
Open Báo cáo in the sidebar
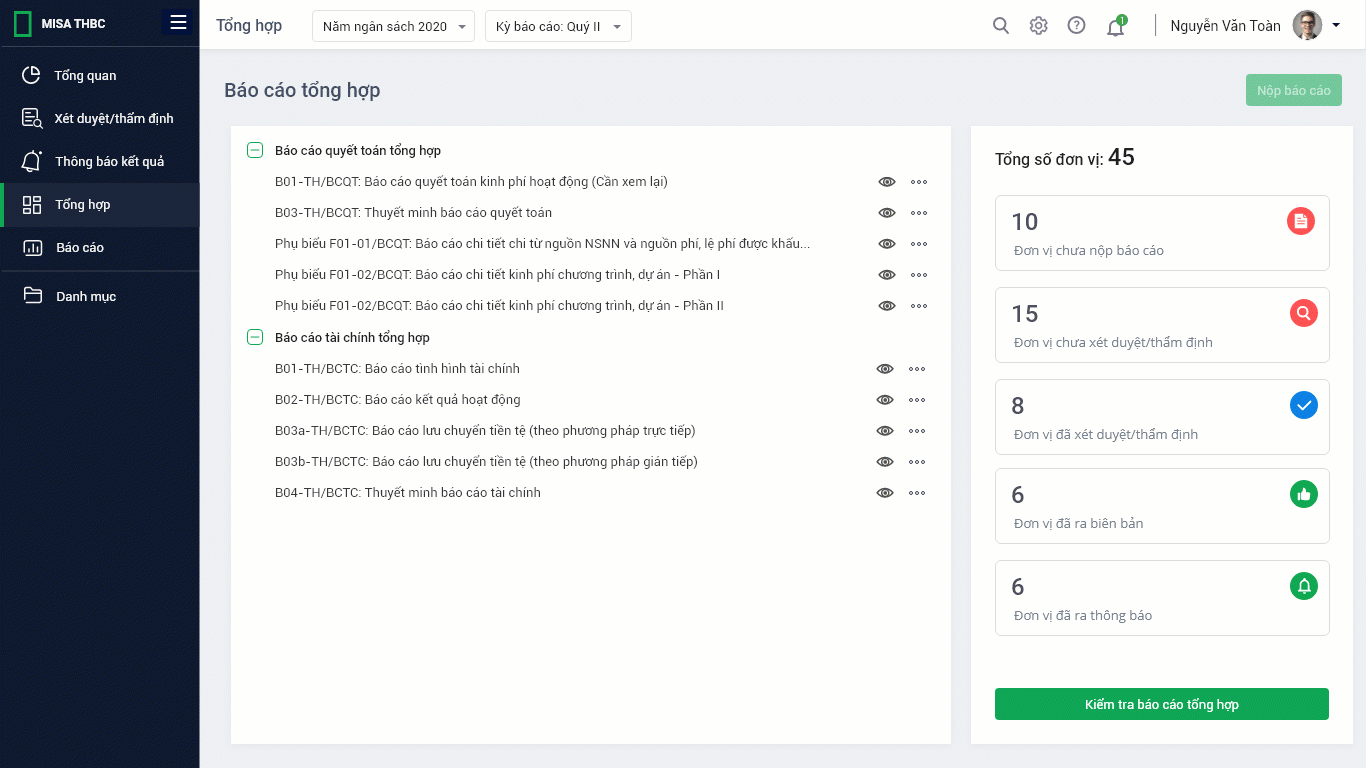tap(100, 247)
